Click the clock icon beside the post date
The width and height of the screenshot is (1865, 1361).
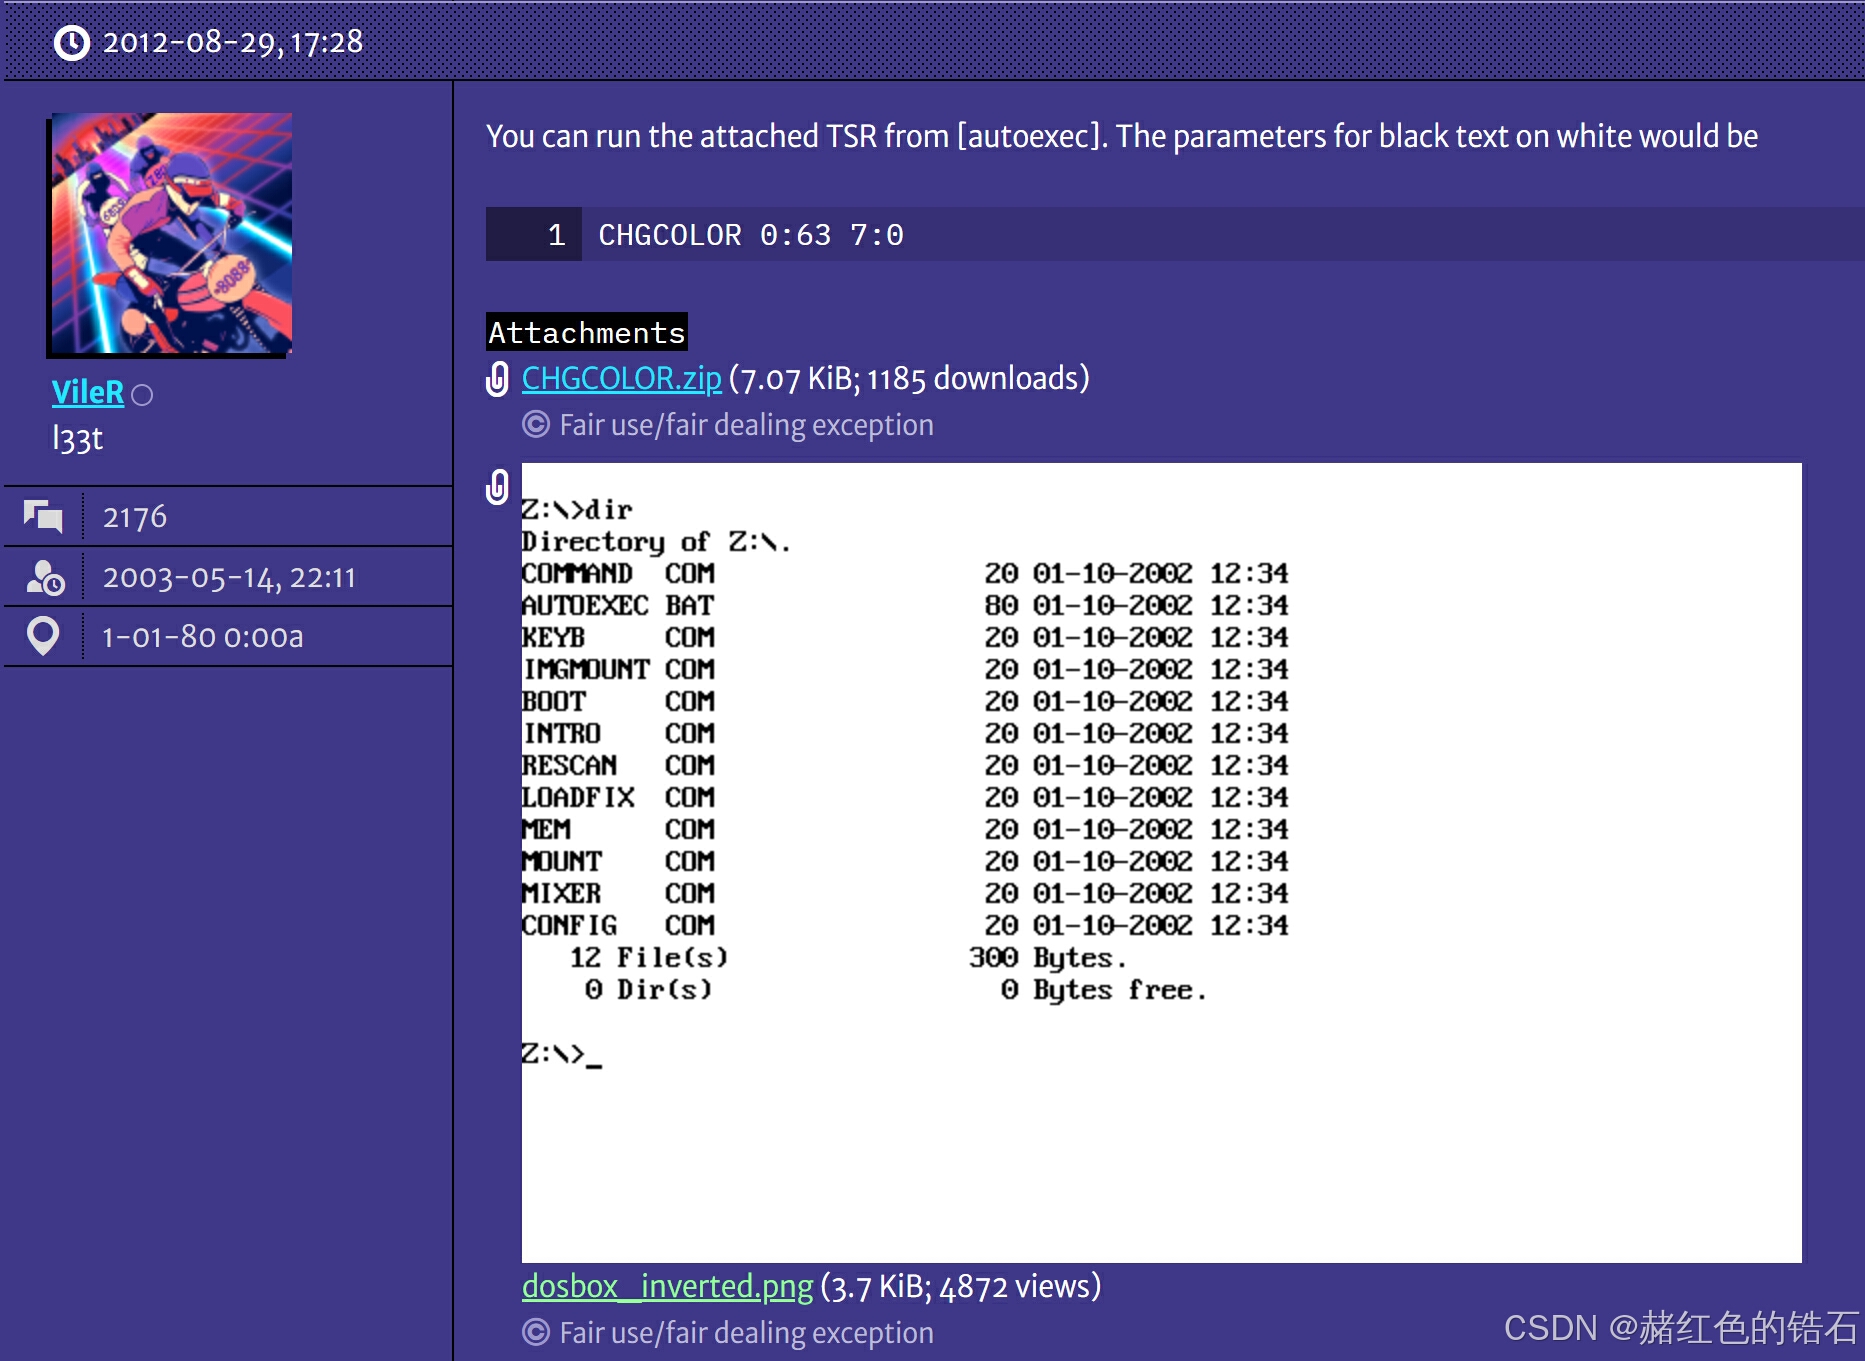point(72,42)
